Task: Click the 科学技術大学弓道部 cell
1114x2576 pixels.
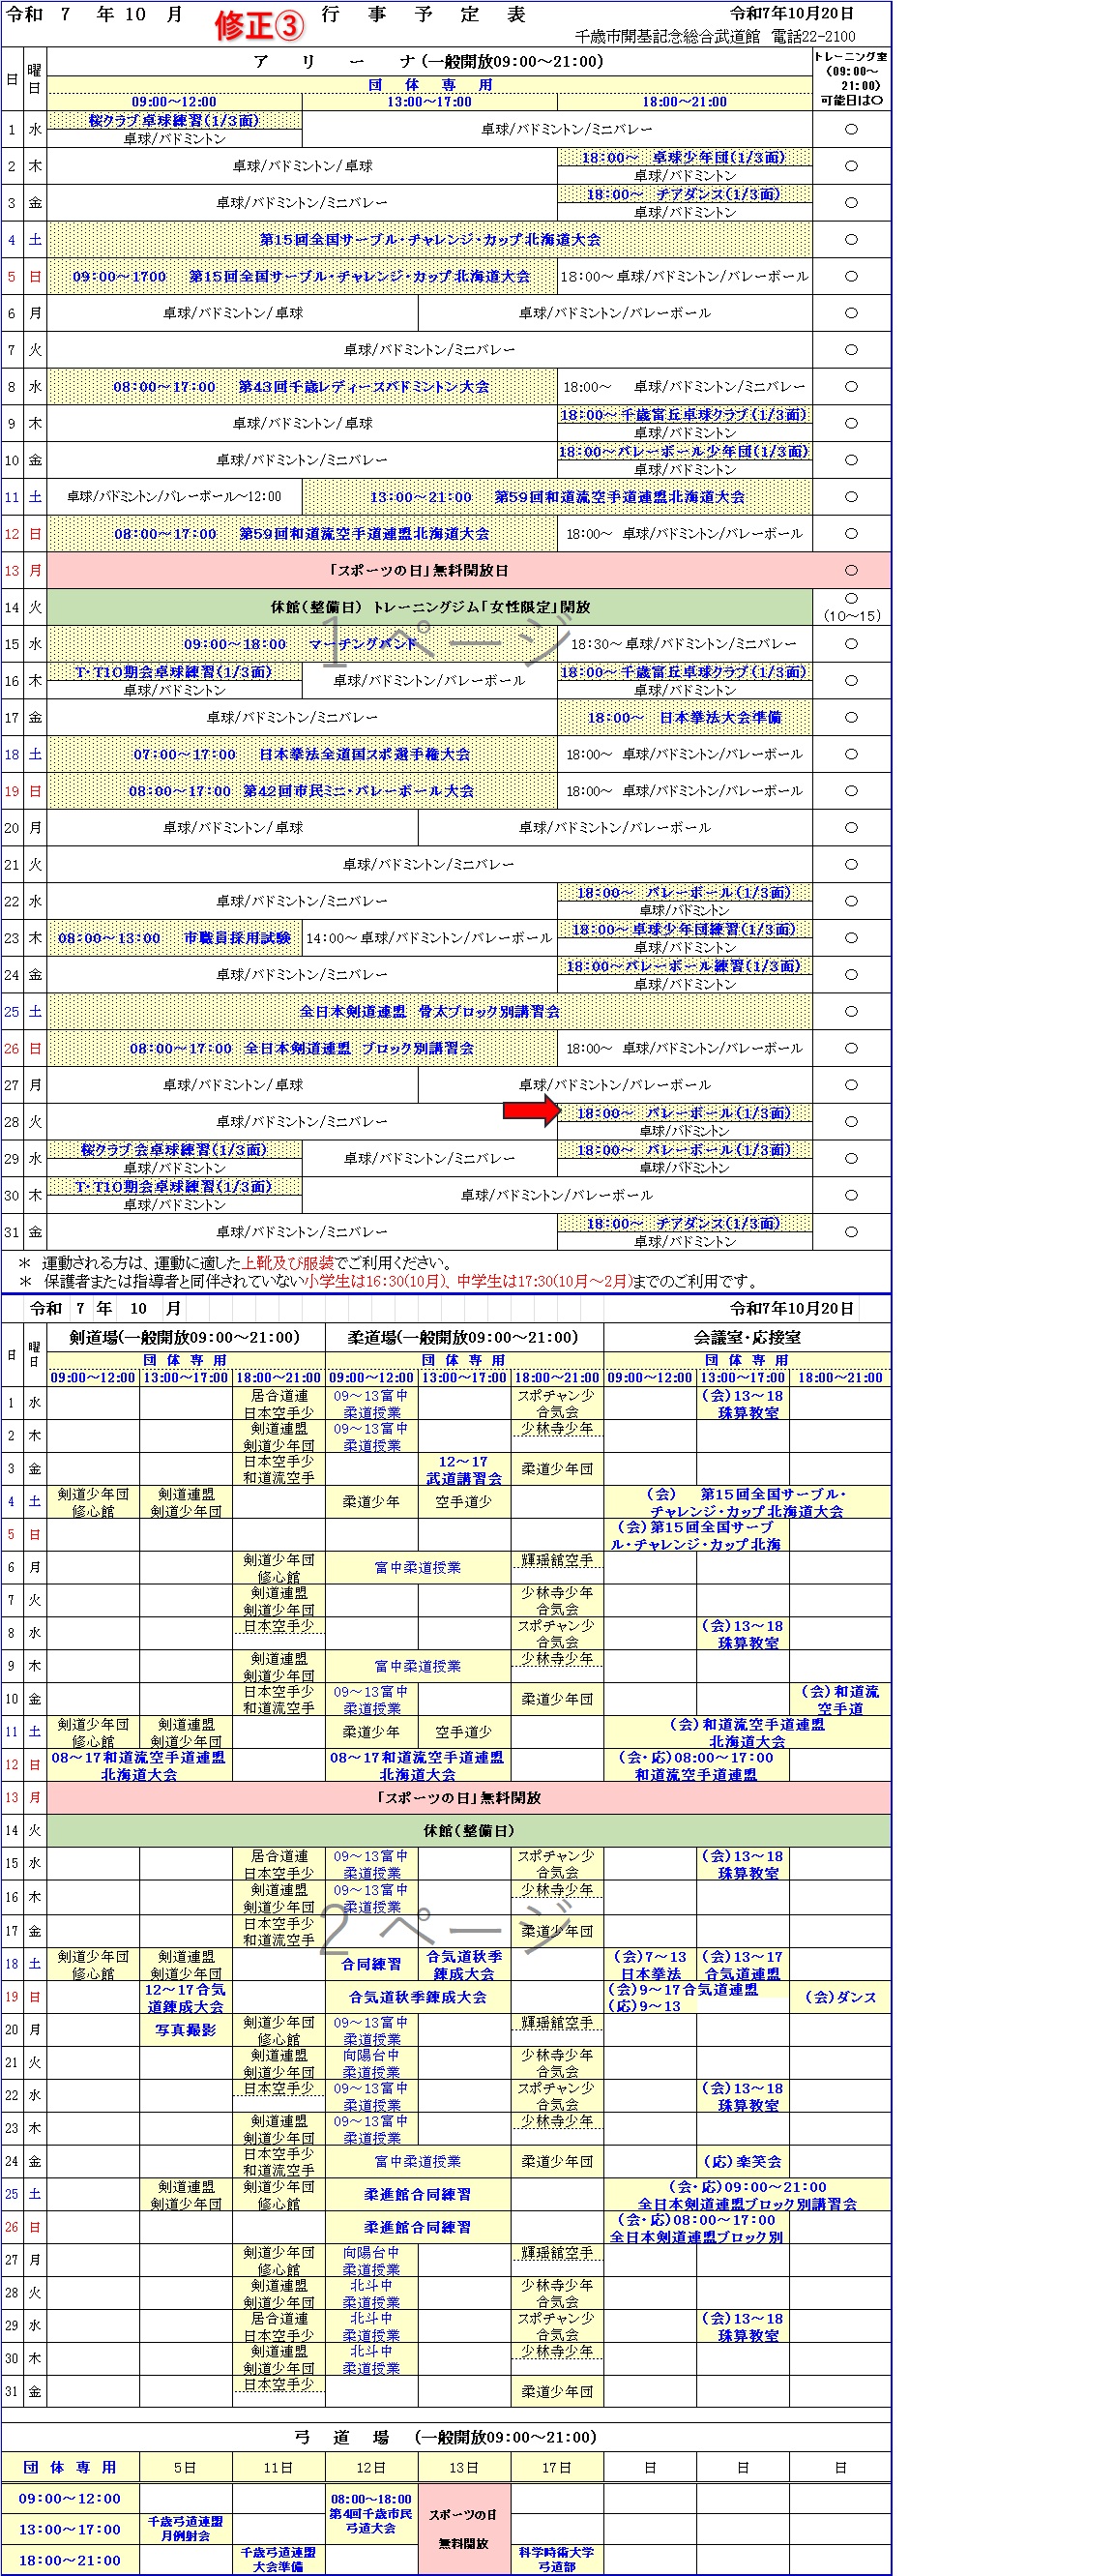Action: click(x=556, y=2558)
